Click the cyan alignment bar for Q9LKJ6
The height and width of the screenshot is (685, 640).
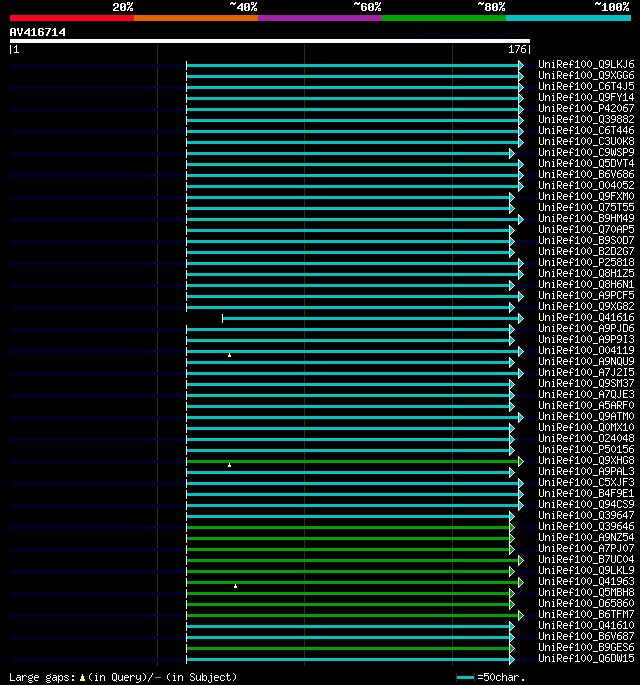[352, 66]
